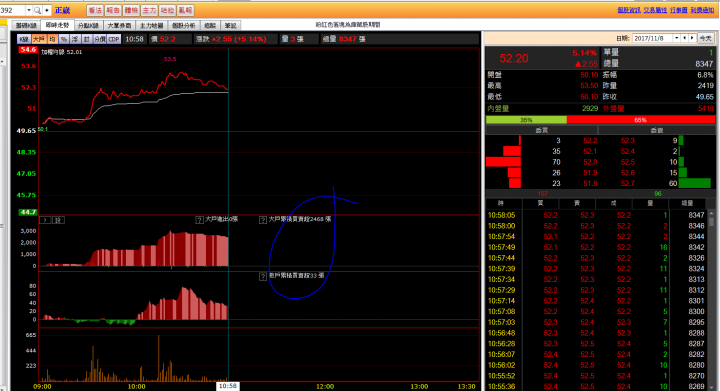Click the current price 52.20 in quote panel

[514, 58]
